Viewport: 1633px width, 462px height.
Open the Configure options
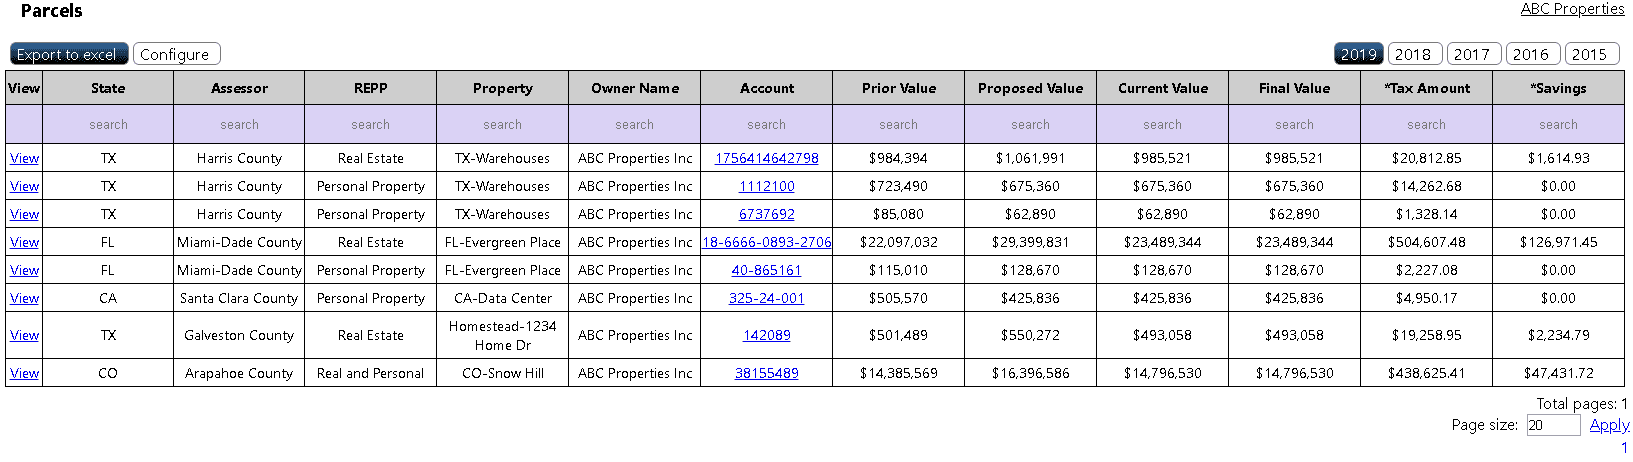tap(175, 54)
